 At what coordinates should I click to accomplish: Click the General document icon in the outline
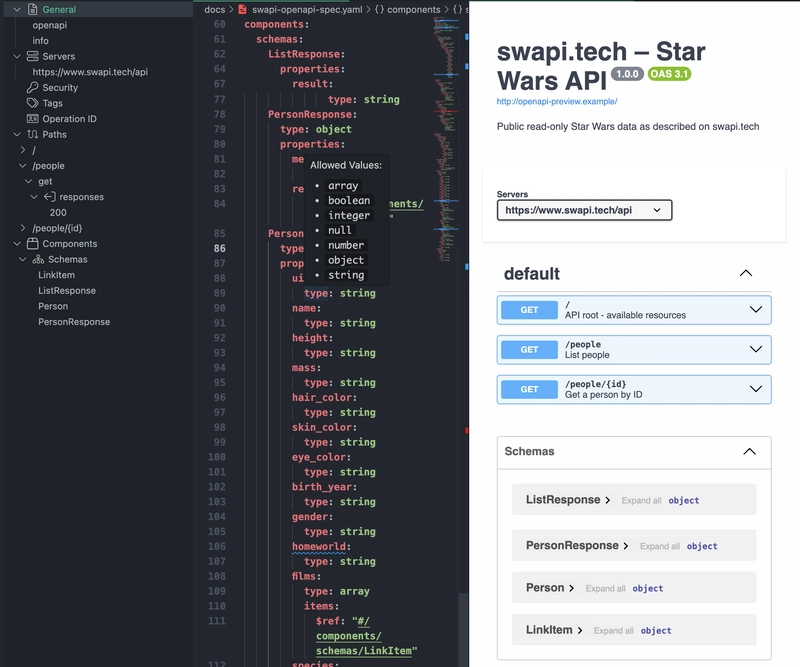[33, 9]
